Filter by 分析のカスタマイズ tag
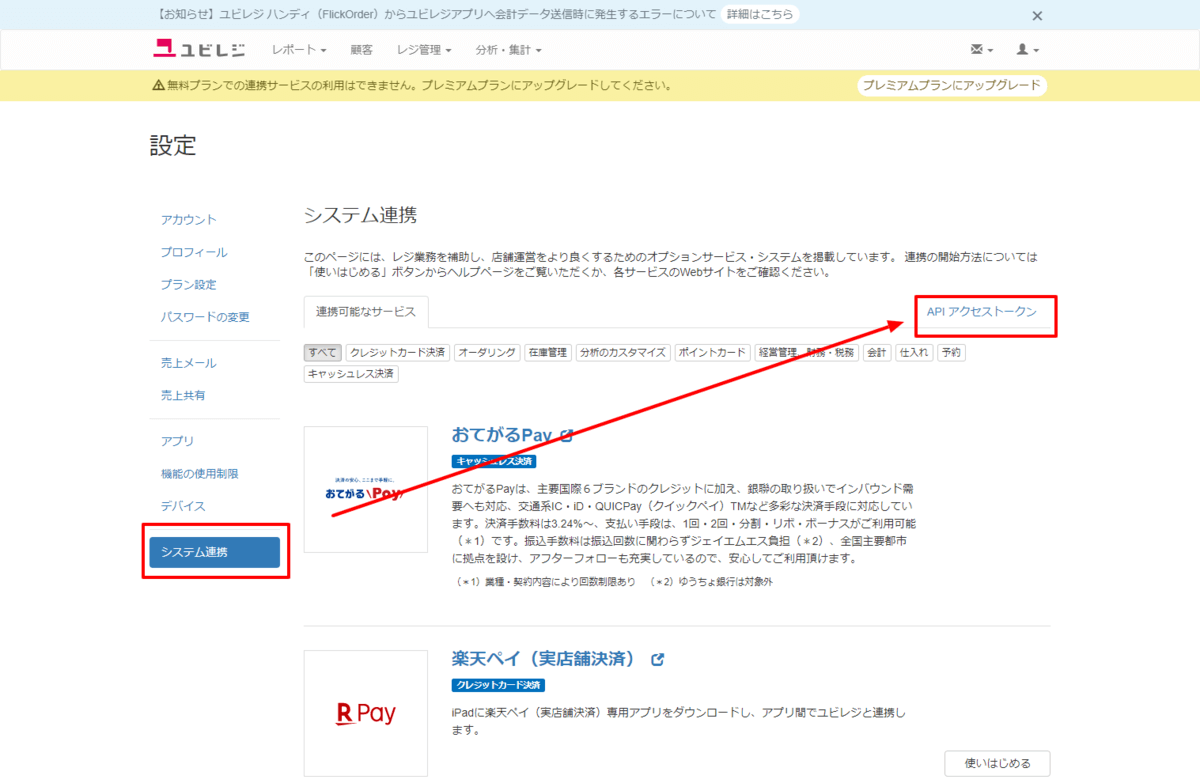The image size is (1200, 783). [622, 353]
